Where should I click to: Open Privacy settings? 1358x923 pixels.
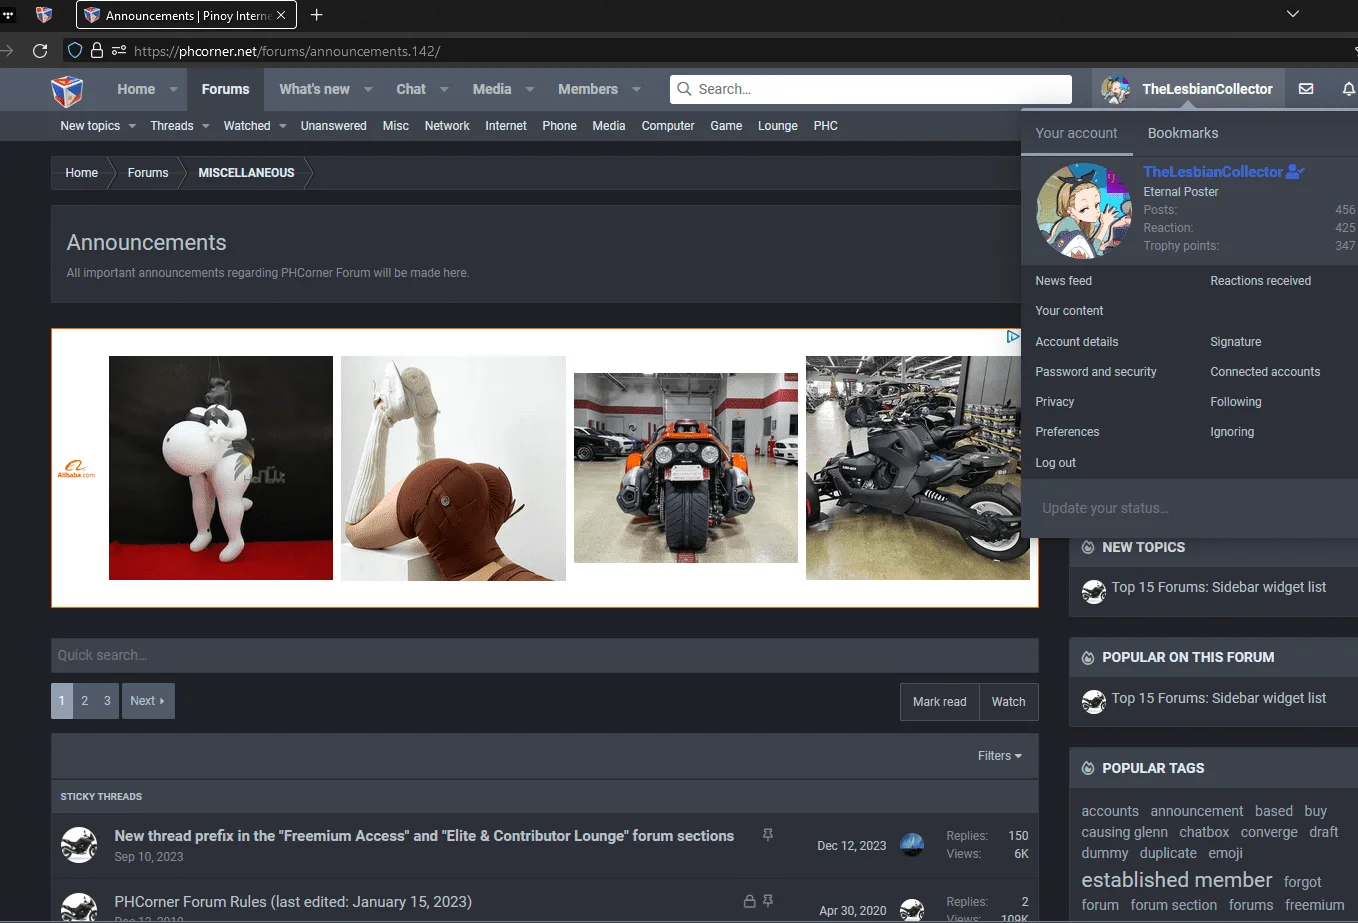(1055, 402)
